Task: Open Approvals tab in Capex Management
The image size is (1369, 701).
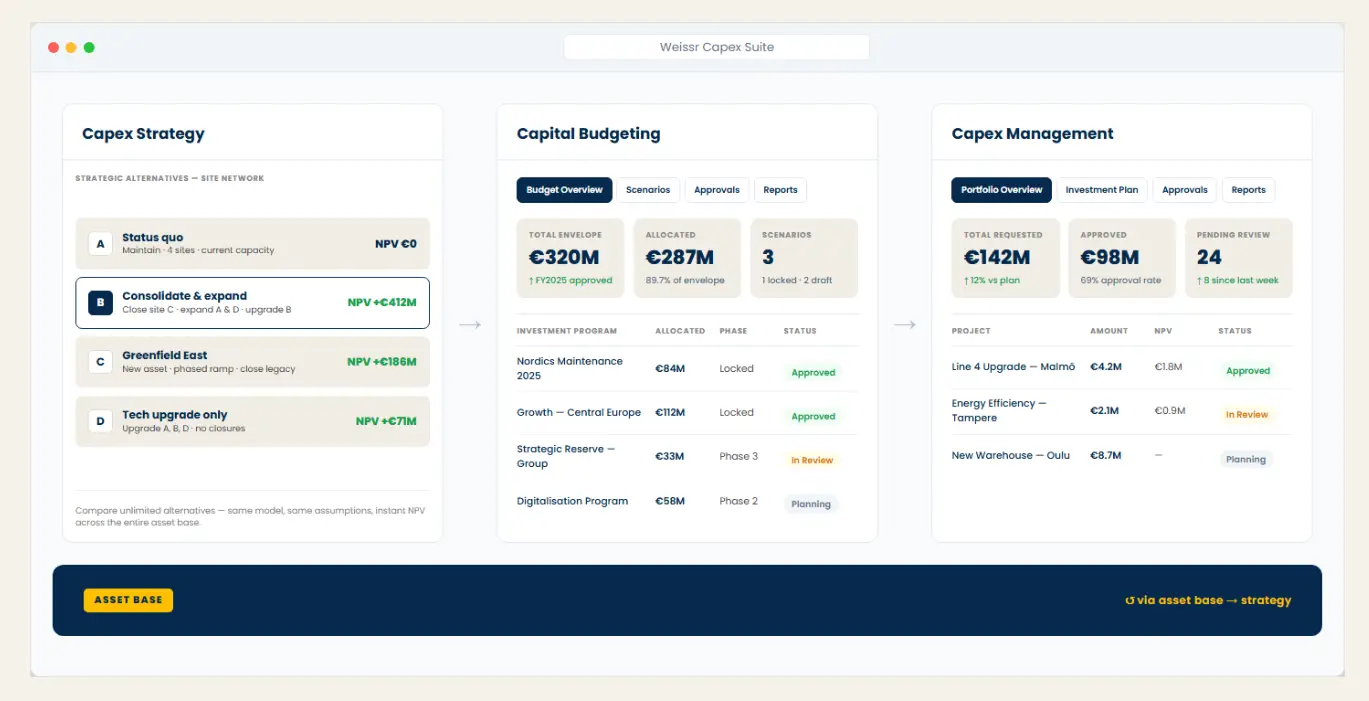Action: point(1185,190)
